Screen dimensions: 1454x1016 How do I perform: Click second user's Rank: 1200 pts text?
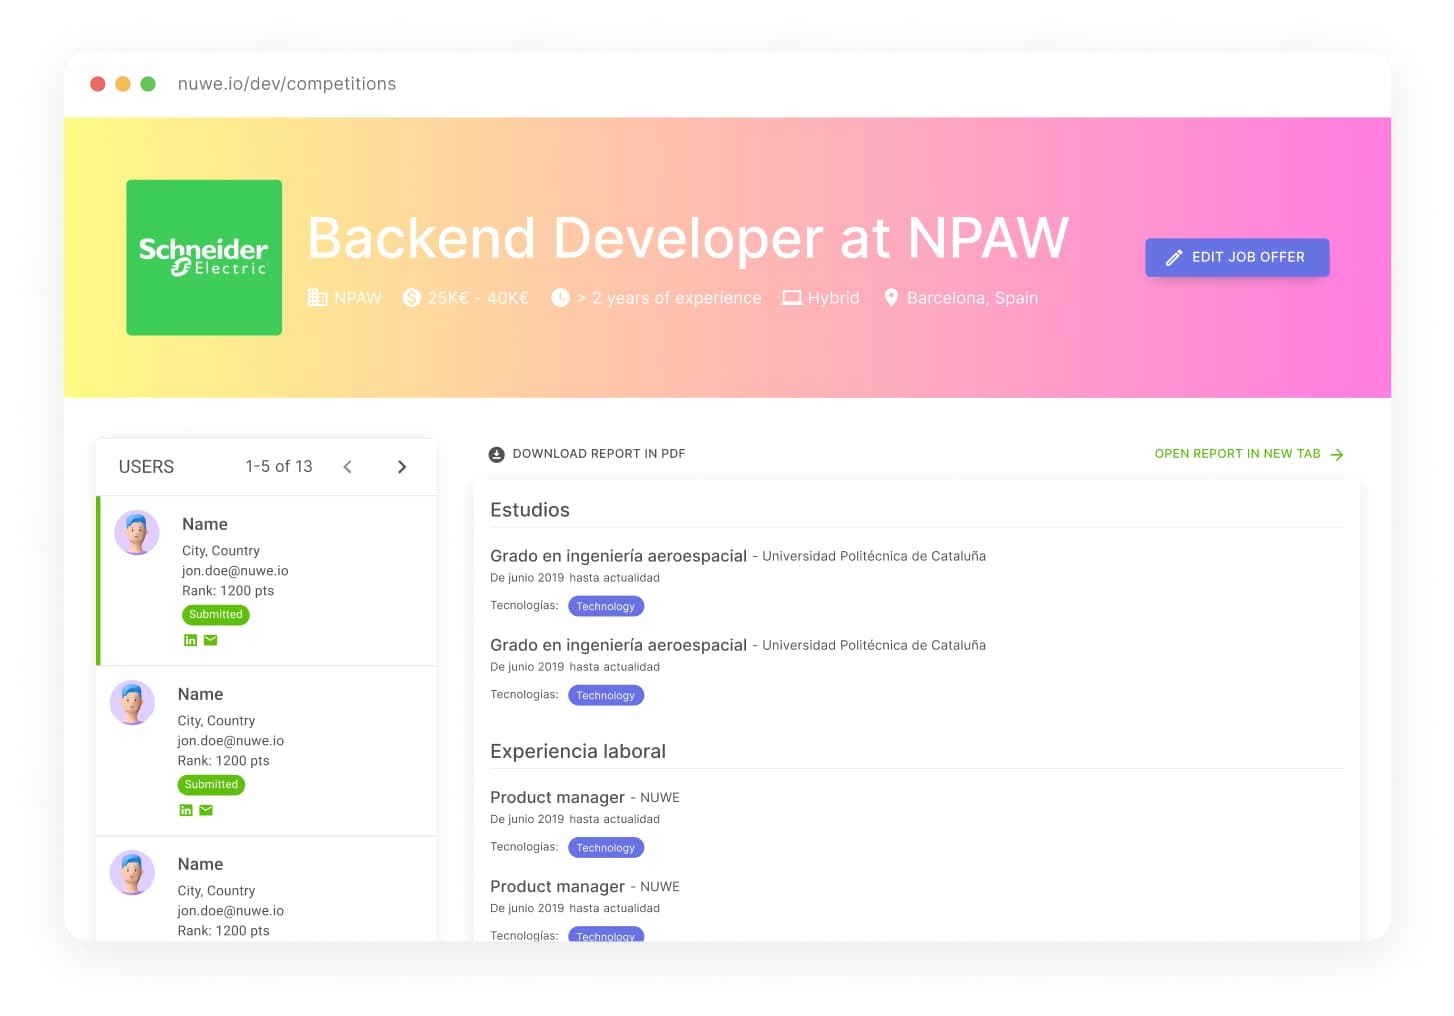click(223, 761)
